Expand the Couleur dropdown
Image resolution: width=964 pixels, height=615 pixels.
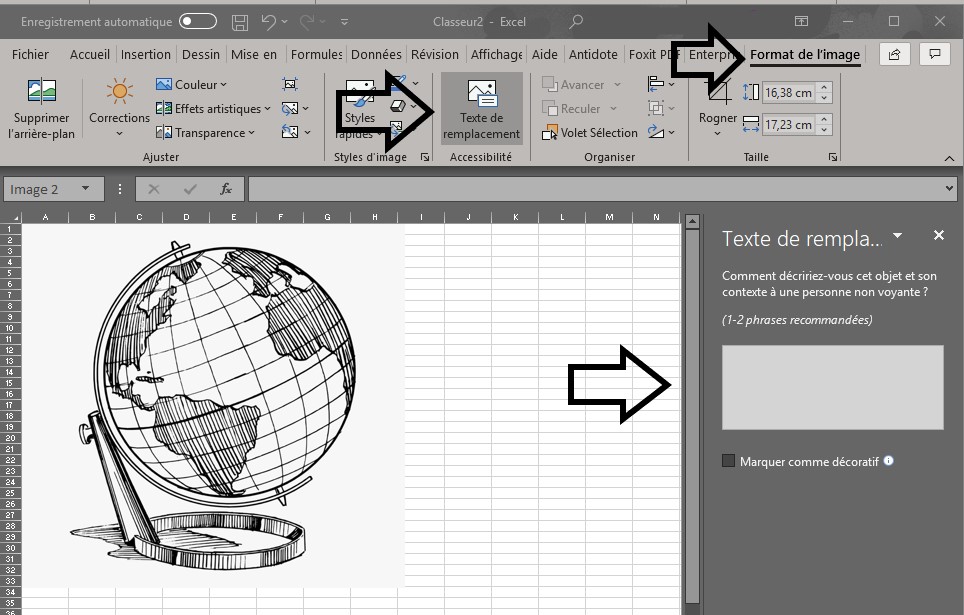pos(192,85)
